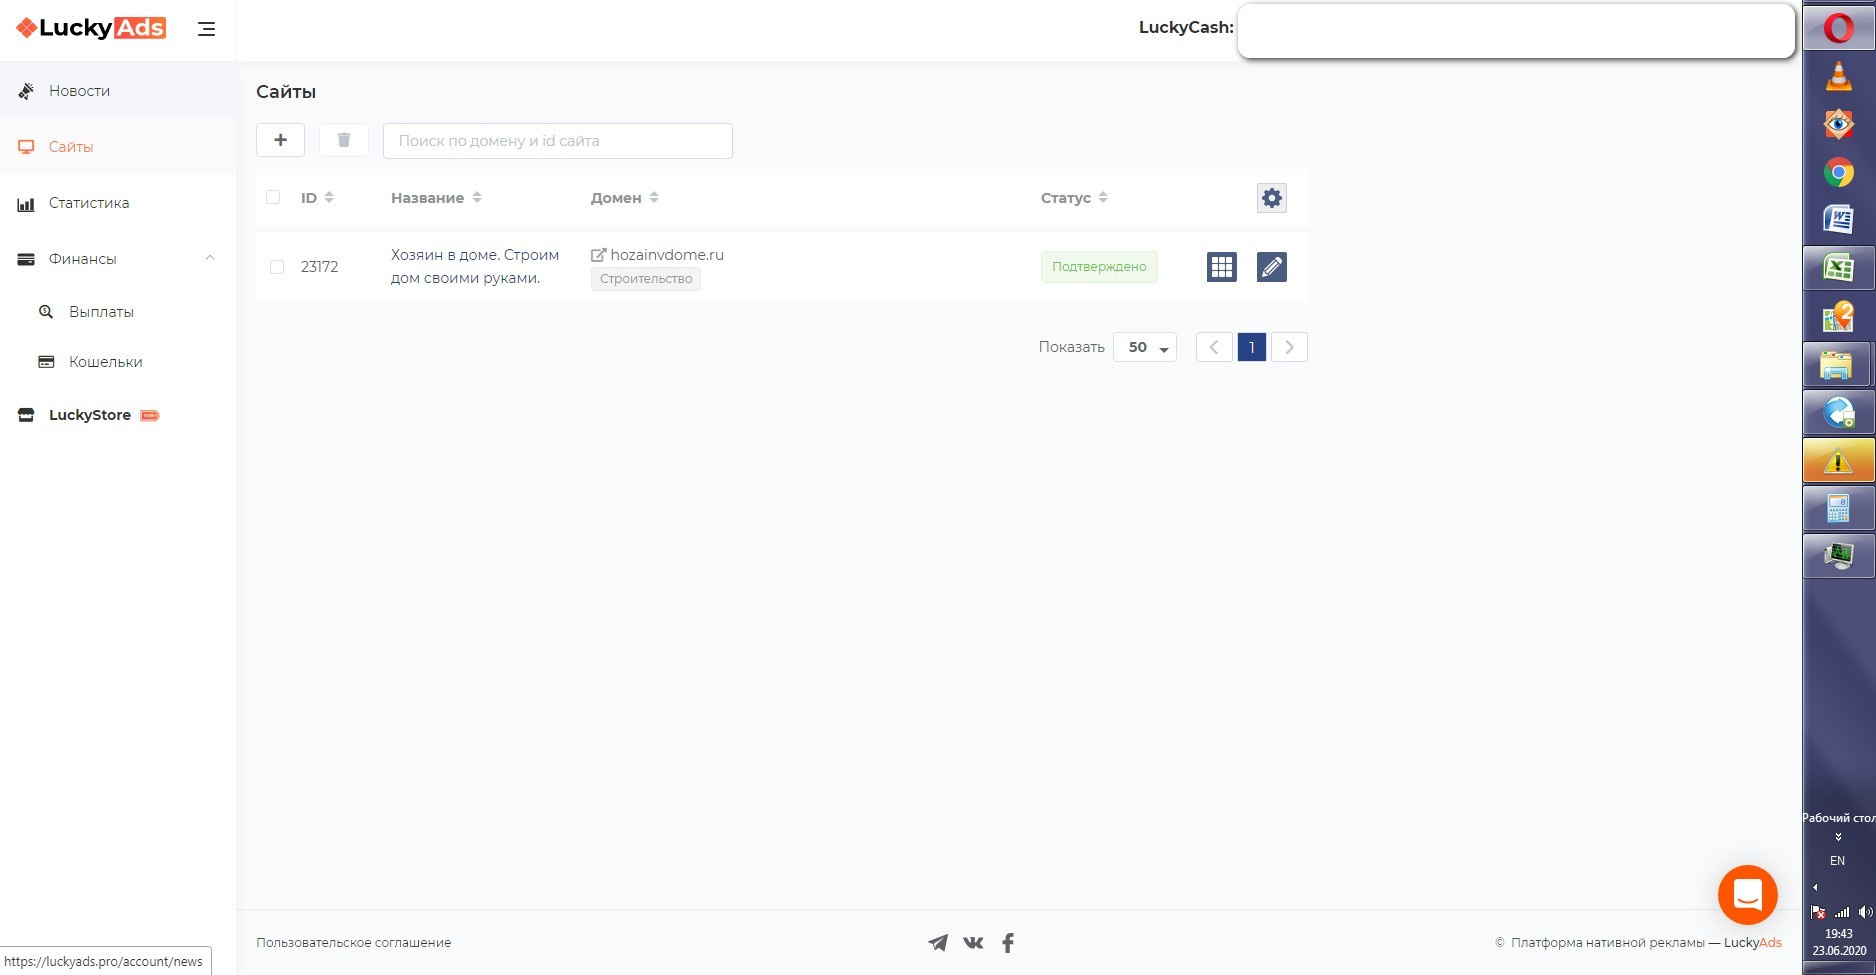The width and height of the screenshot is (1876, 975).
Task: Click the Сайты page heading
Action: pyautogui.click(x=286, y=92)
